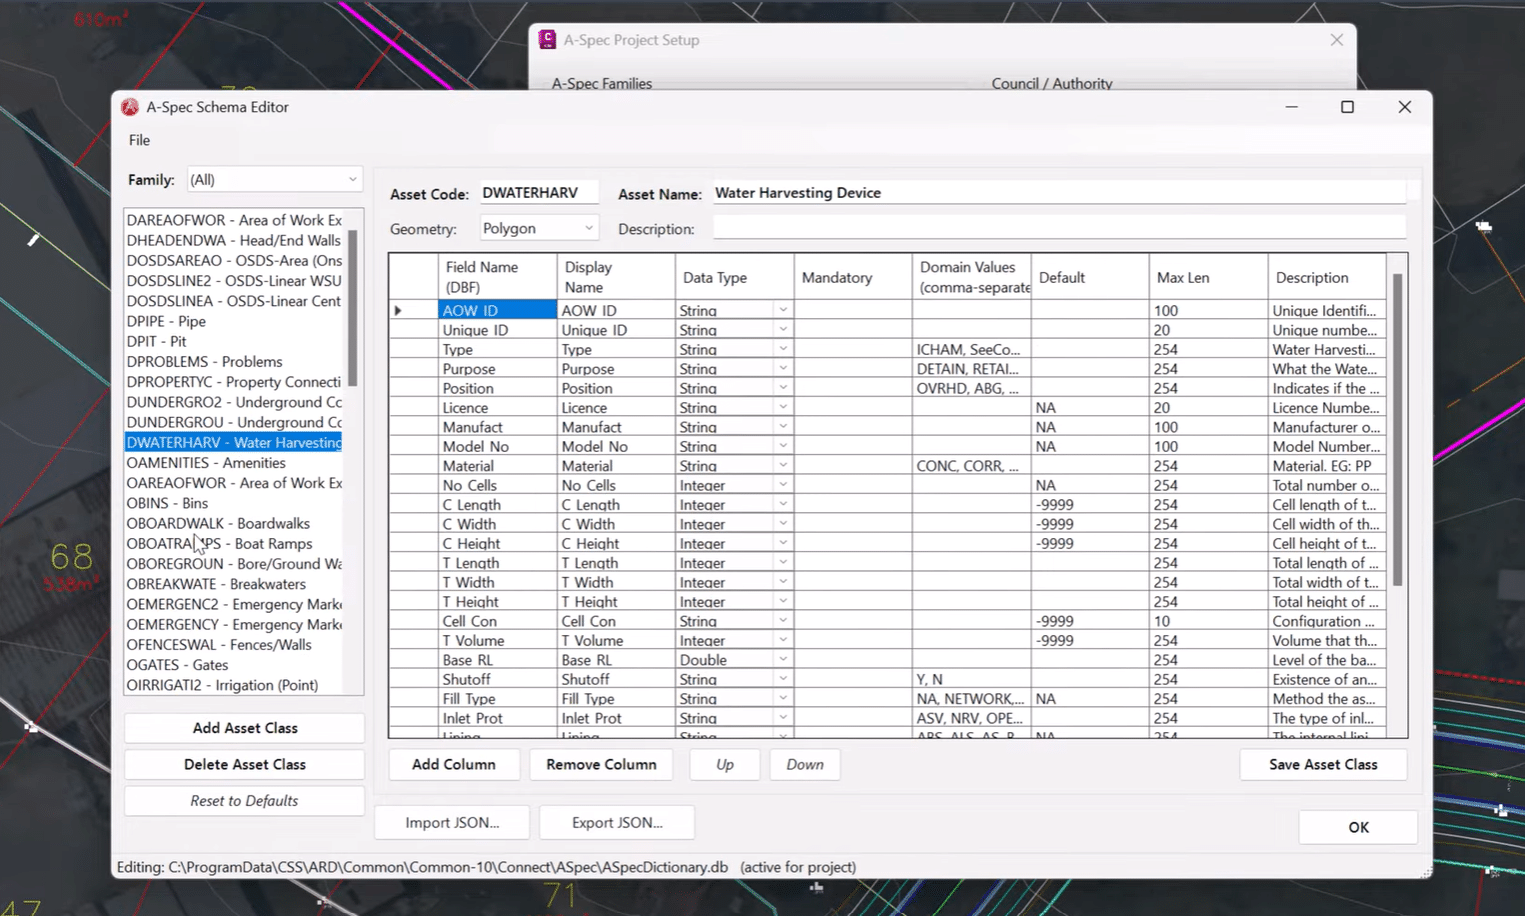Expand Data Type dropdown for AOW ID row

point(783,310)
